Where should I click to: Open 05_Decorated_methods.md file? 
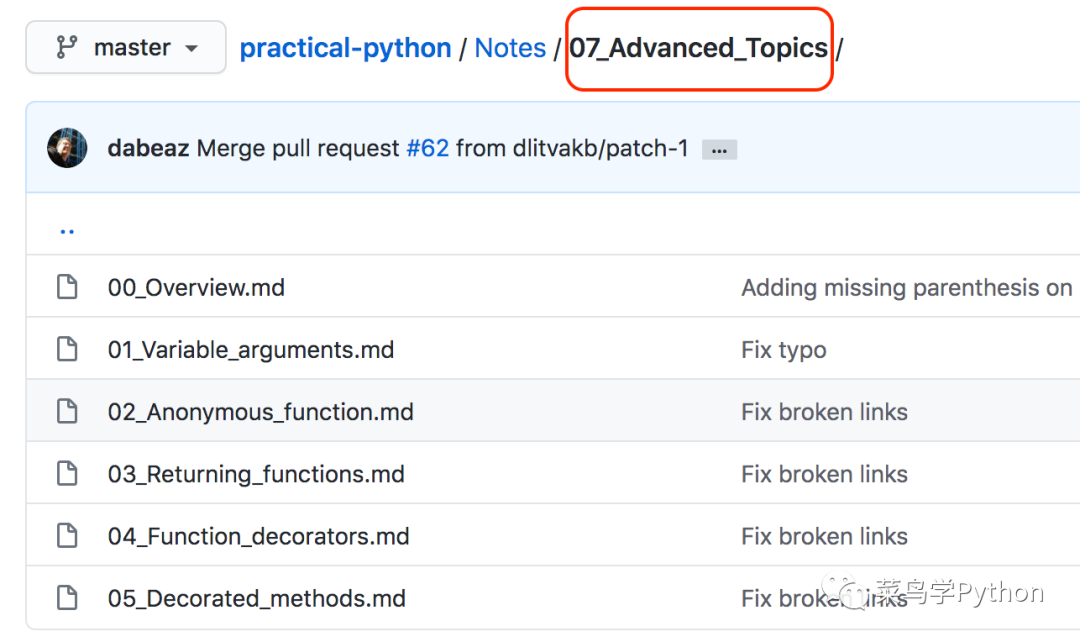pyautogui.click(x=256, y=598)
